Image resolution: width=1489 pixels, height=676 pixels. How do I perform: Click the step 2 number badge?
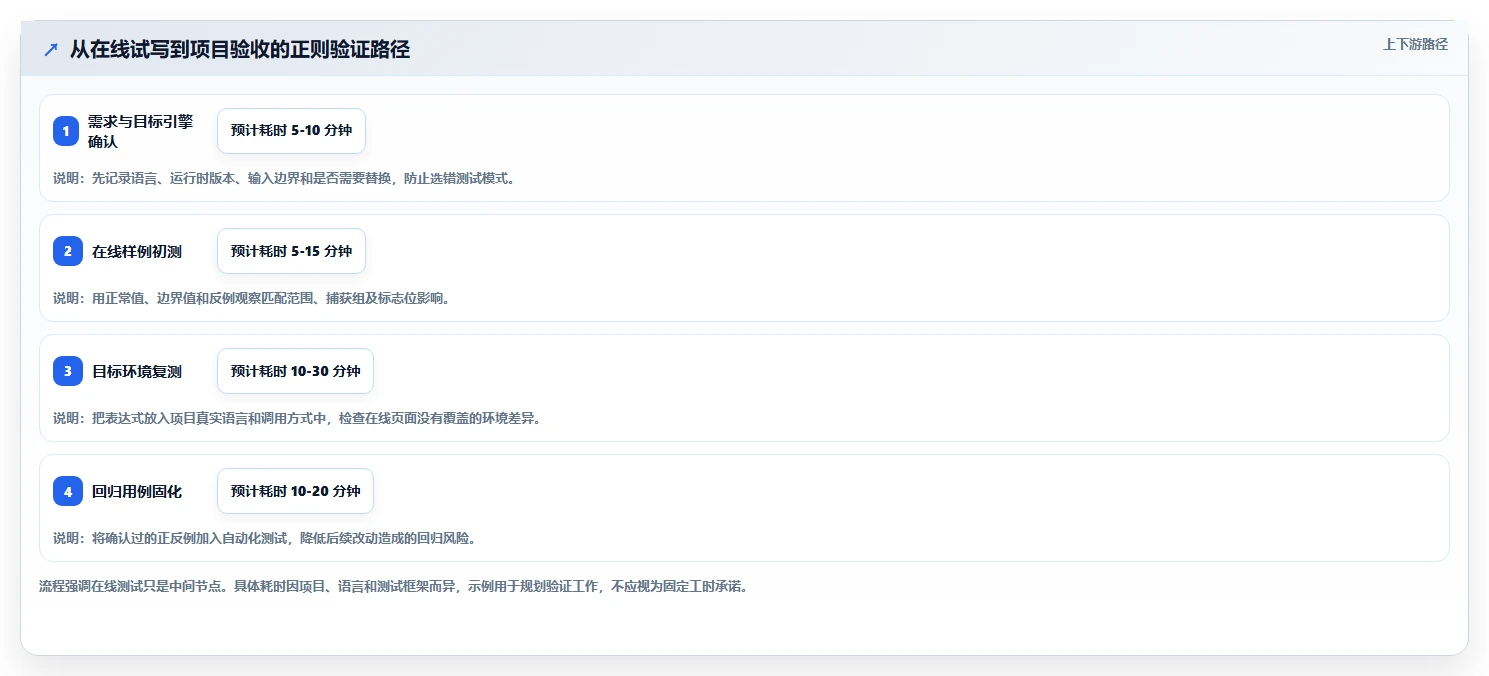click(68, 251)
